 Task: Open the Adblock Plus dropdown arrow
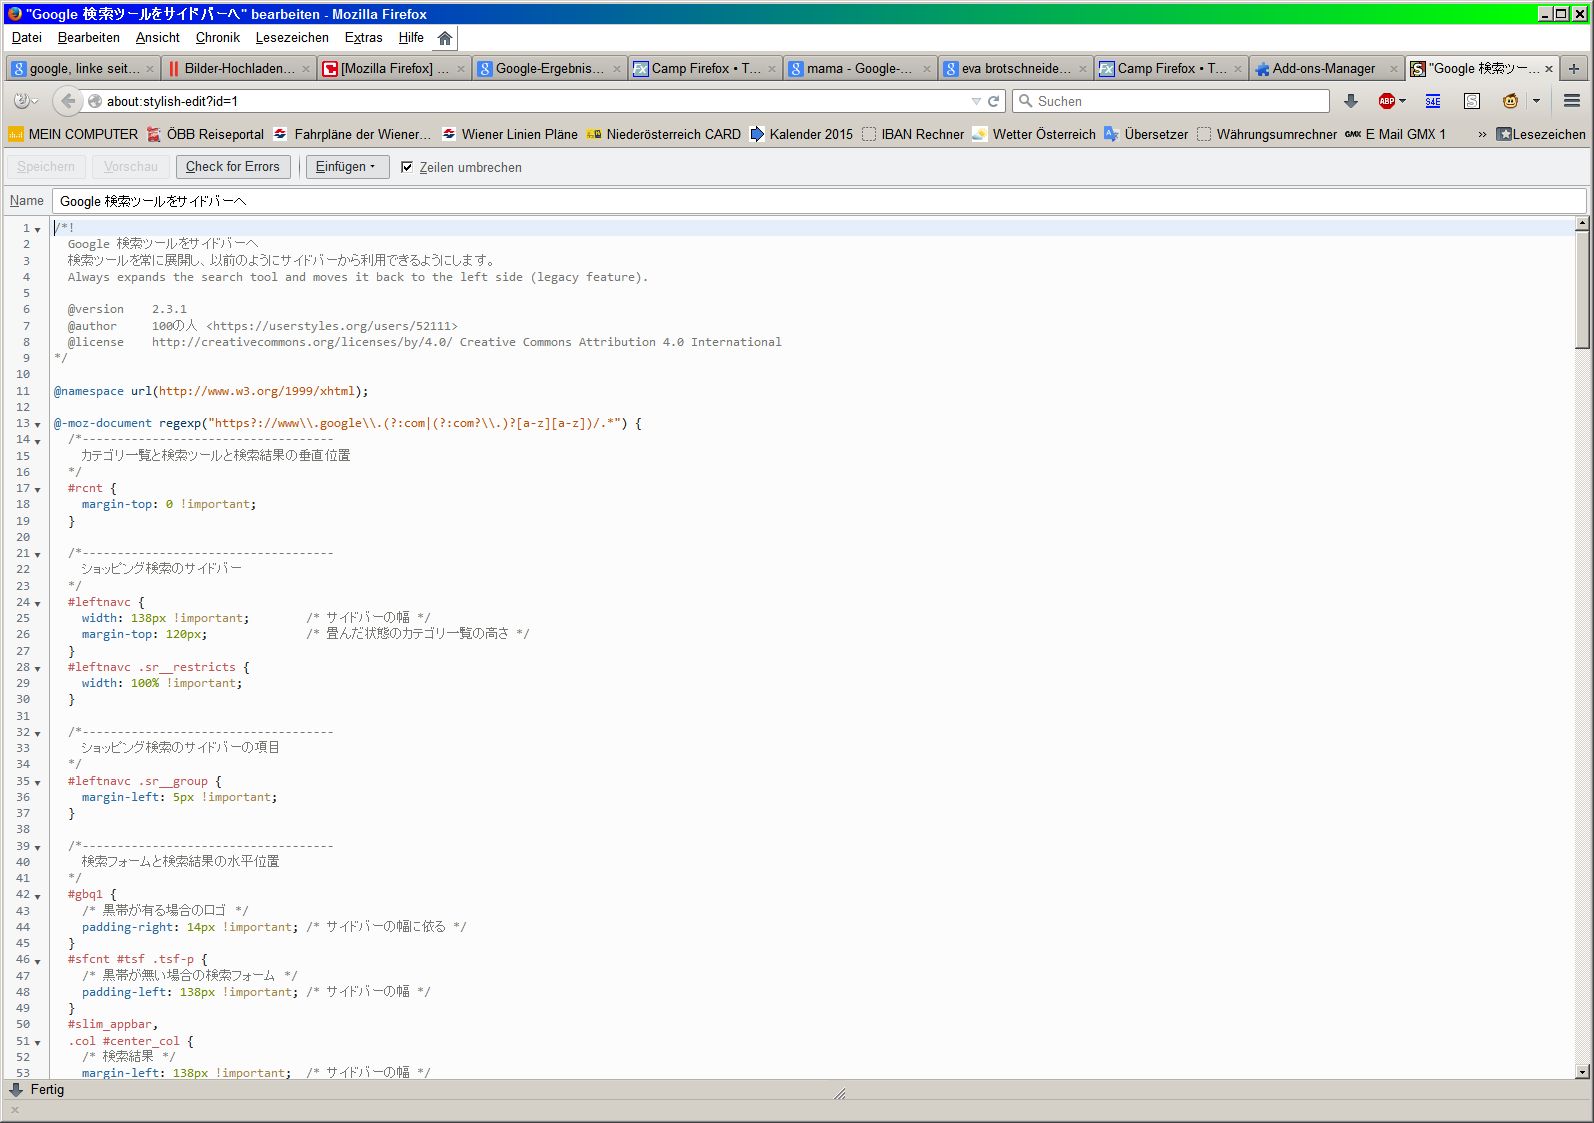pyautogui.click(x=1402, y=101)
